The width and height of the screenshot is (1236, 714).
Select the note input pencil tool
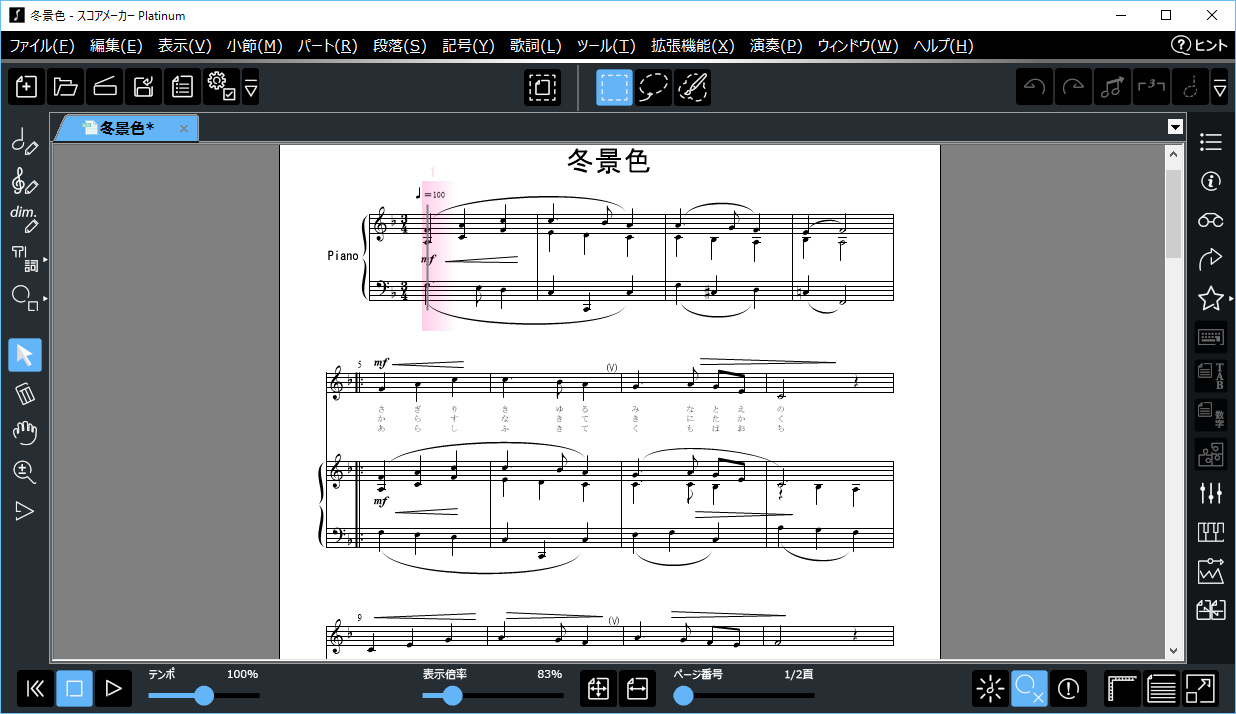click(x=25, y=141)
